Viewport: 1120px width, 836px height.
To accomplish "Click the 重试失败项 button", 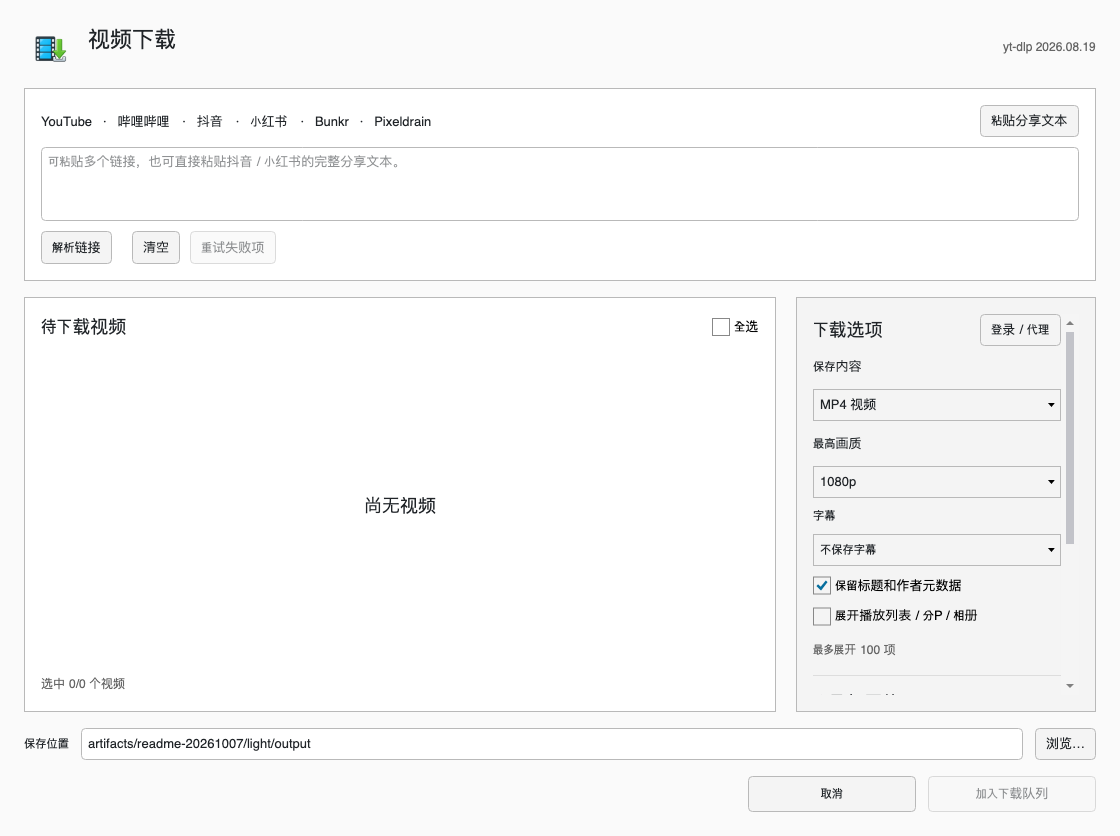I will (x=233, y=247).
